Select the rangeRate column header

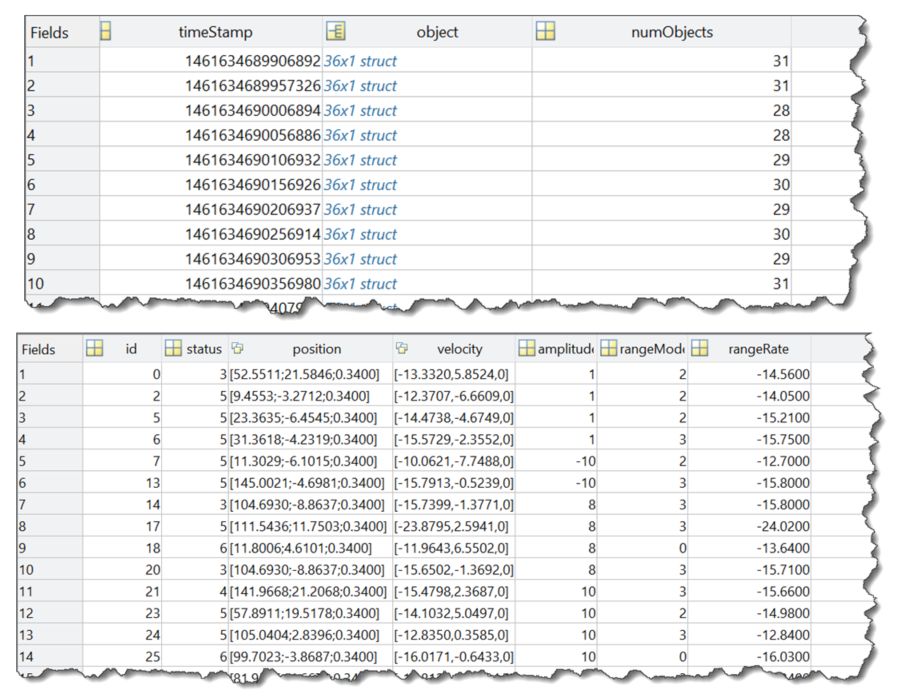(749, 349)
